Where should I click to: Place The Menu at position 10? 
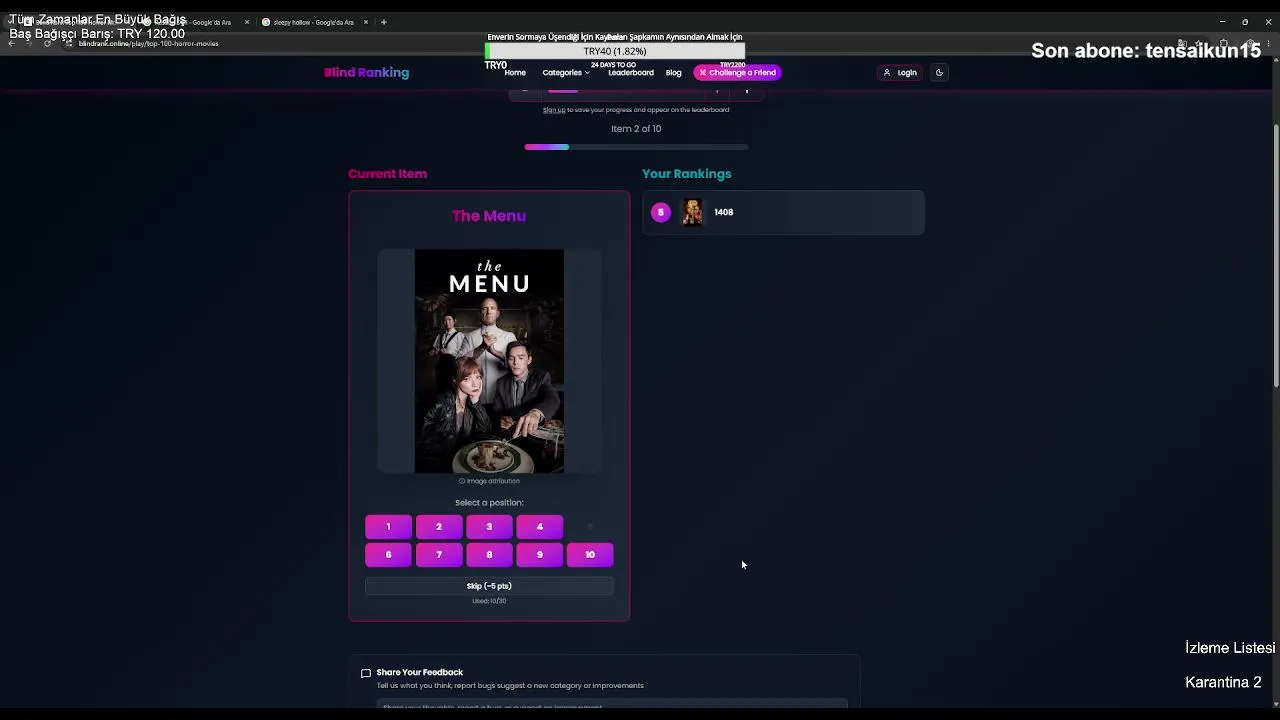pyautogui.click(x=590, y=555)
